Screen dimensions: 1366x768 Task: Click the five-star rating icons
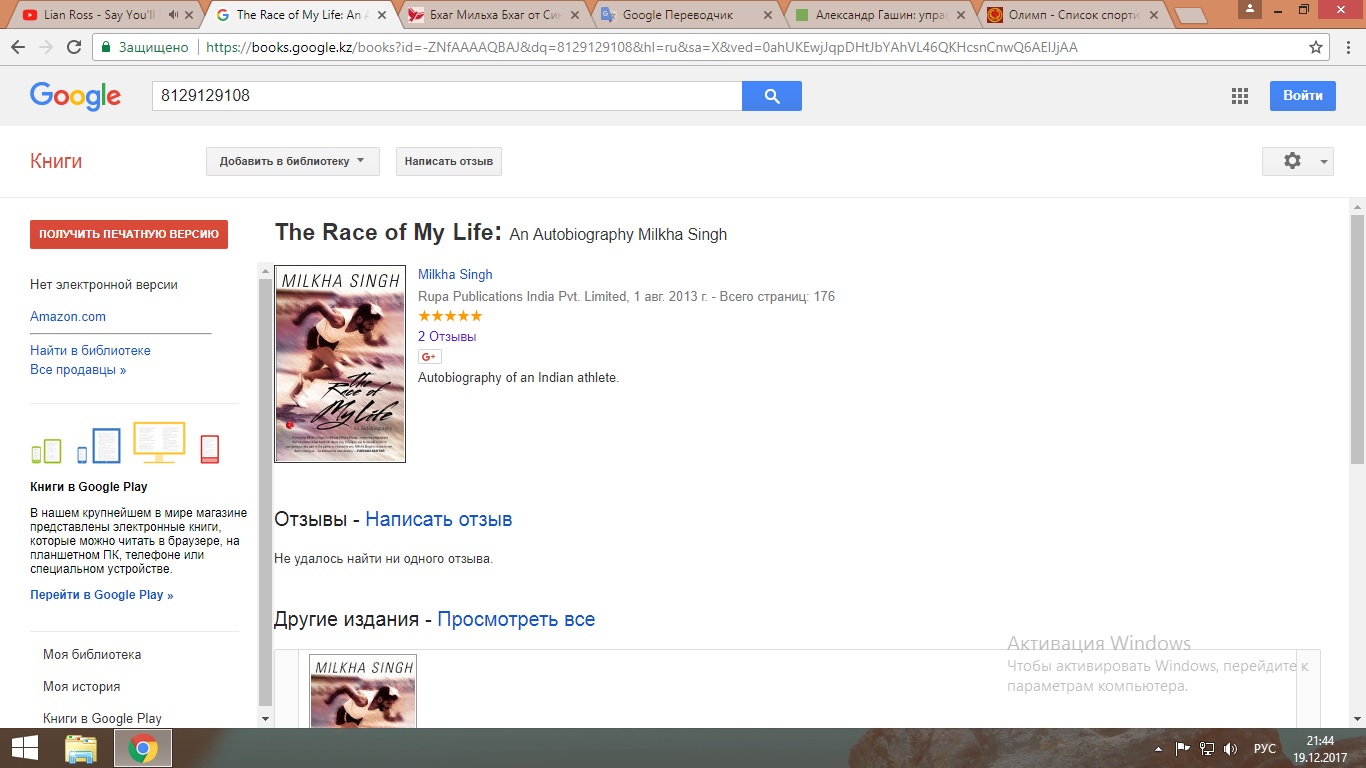[450, 316]
